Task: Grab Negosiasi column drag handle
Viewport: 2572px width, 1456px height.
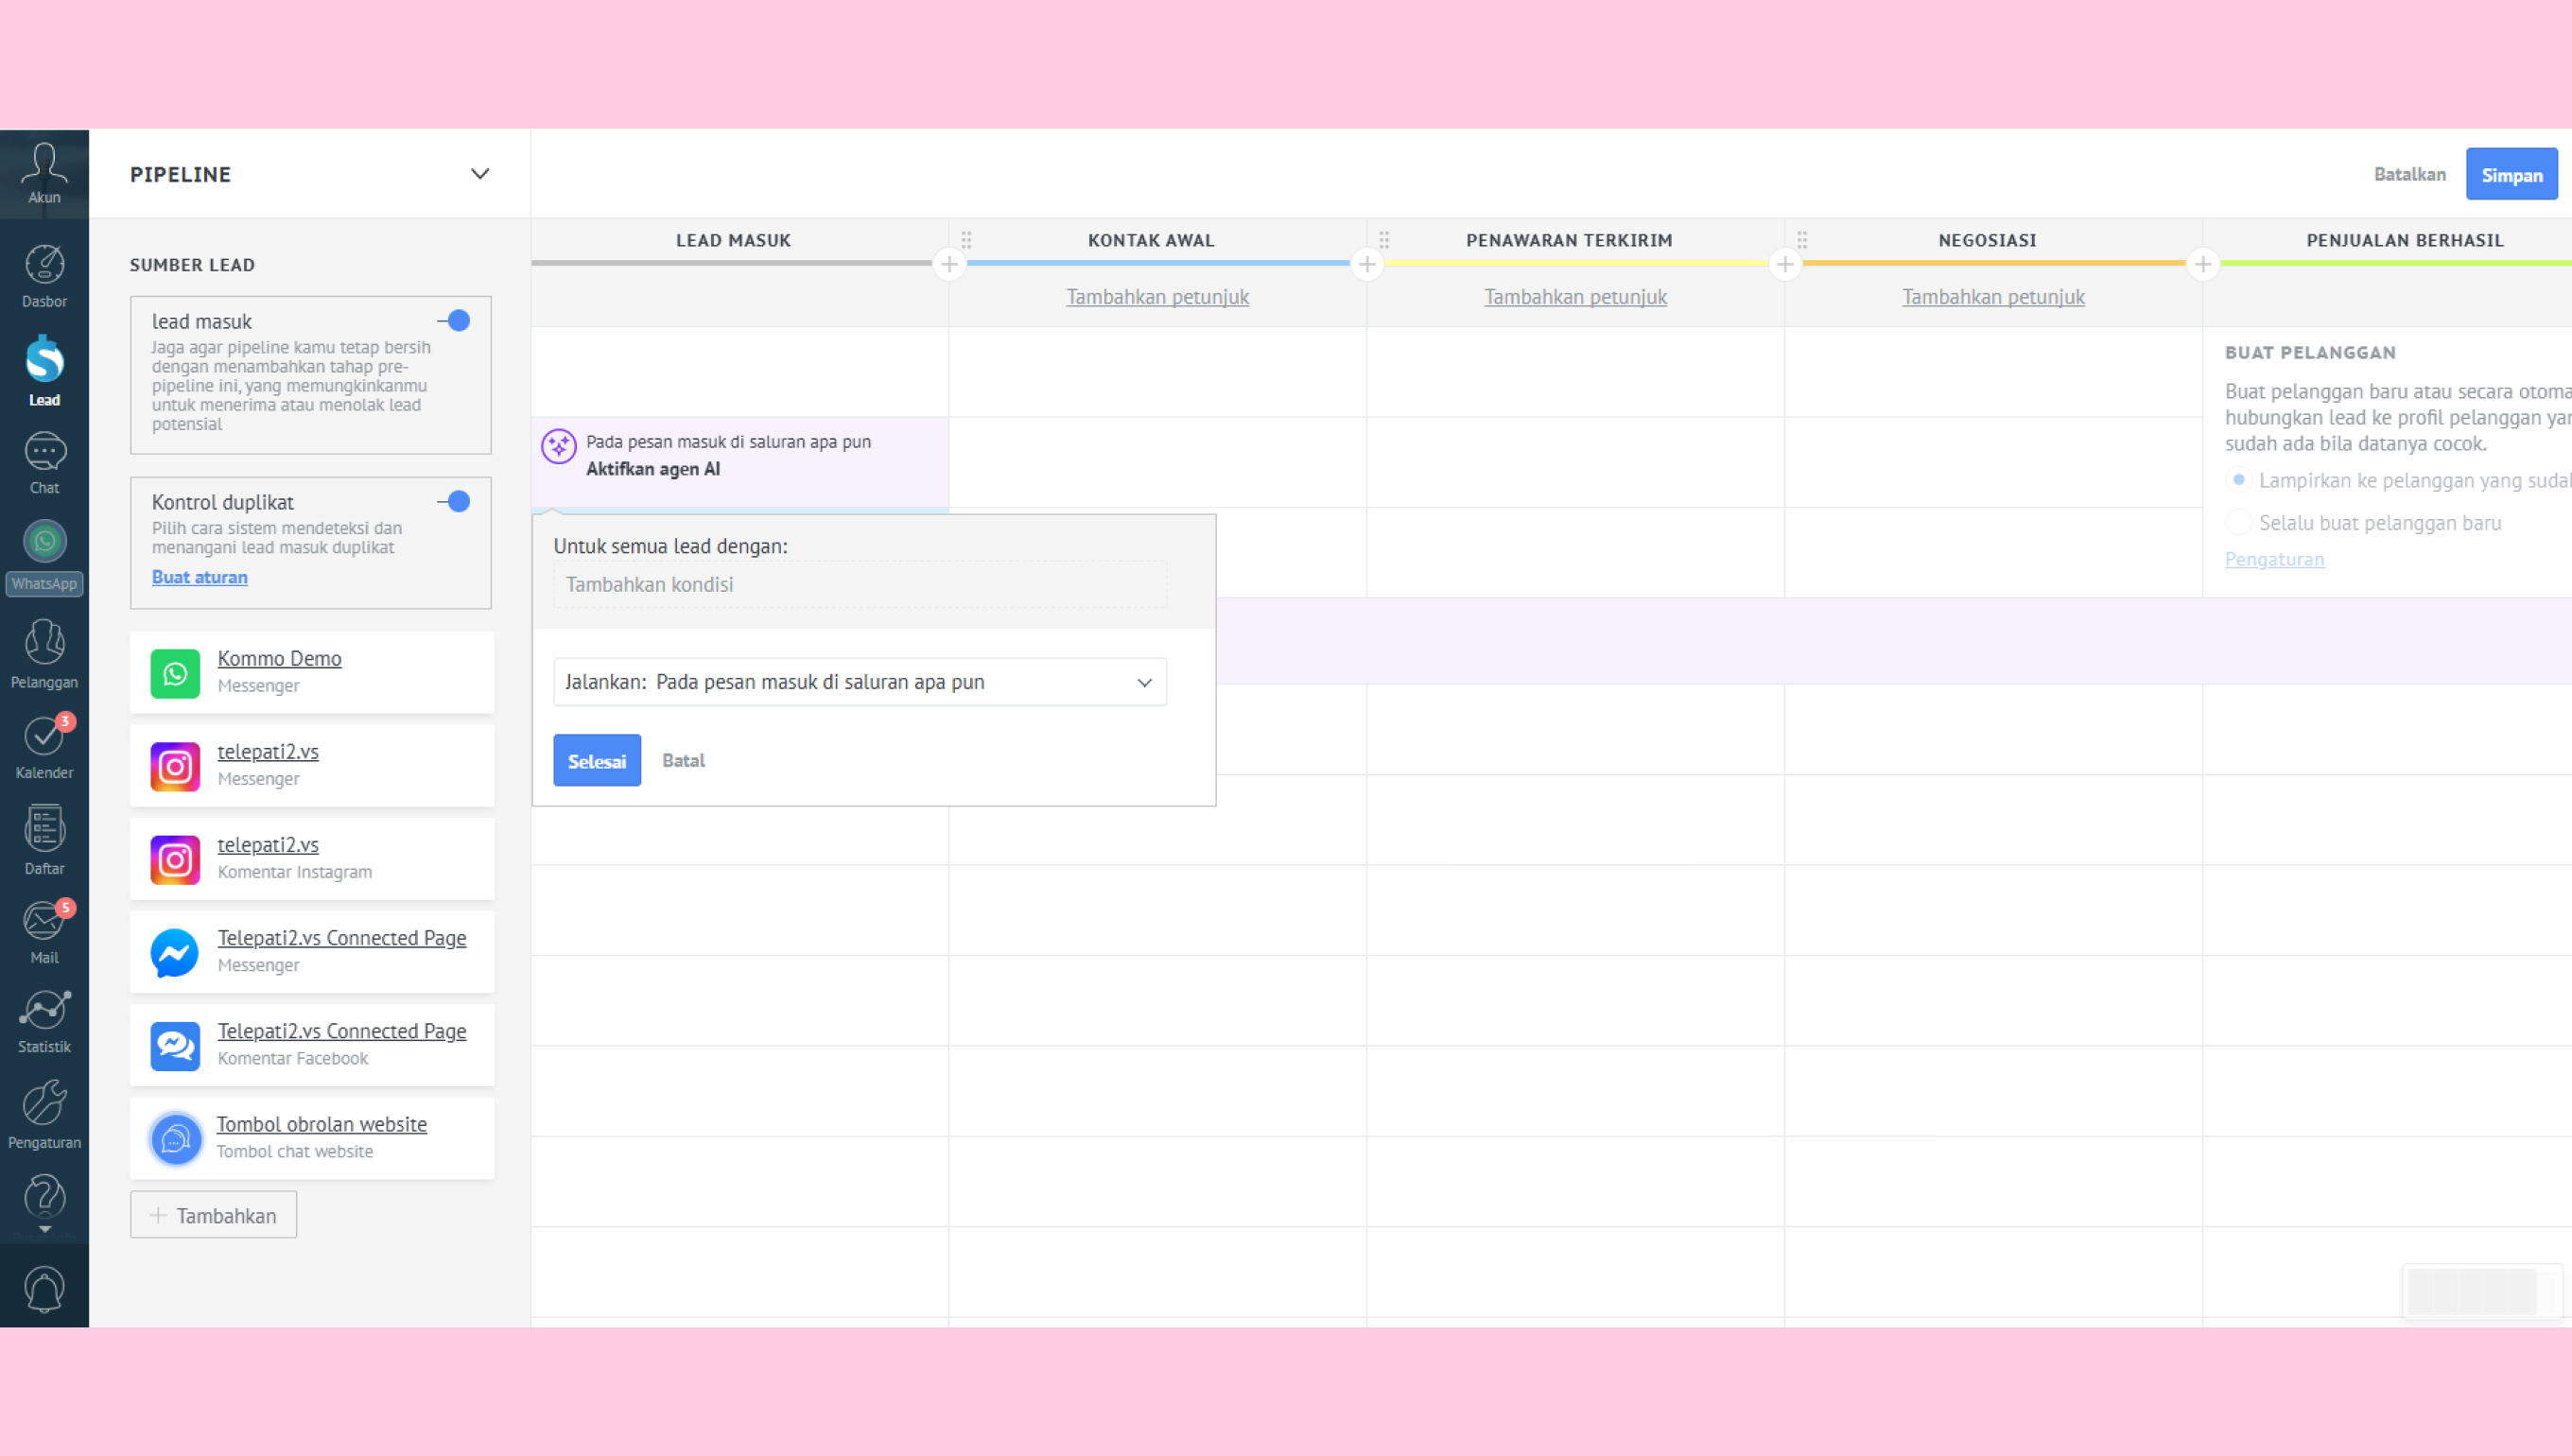Action: (1802, 240)
